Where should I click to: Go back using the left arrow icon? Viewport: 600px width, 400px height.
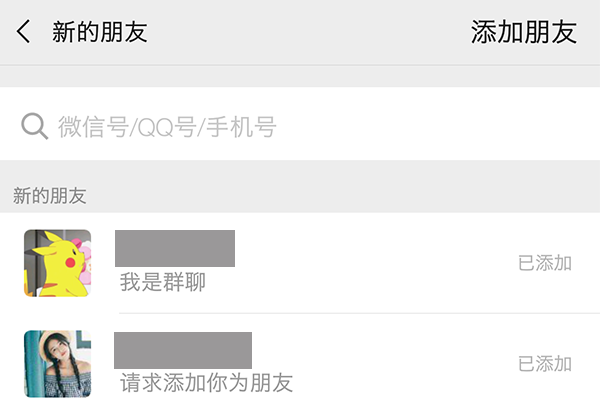(23, 31)
